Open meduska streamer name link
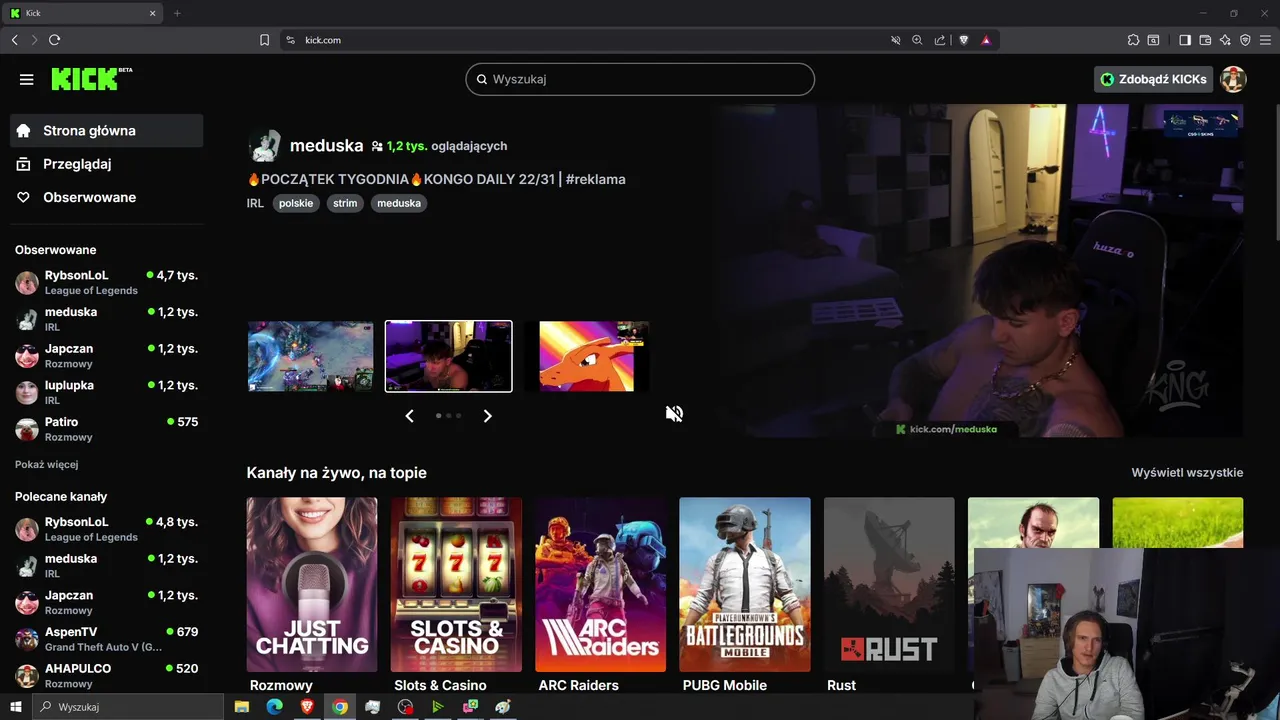Image resolution: width=1280 pixels, height=720 pixels. point(326,146)
